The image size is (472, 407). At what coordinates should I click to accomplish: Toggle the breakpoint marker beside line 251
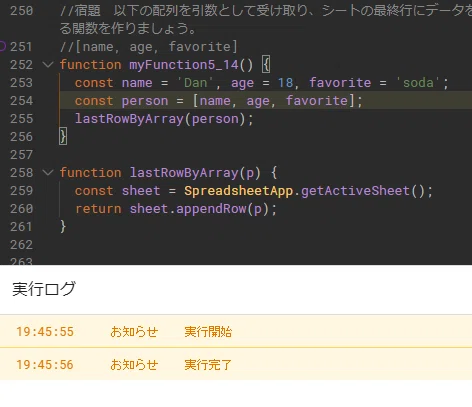click(2, 46)
